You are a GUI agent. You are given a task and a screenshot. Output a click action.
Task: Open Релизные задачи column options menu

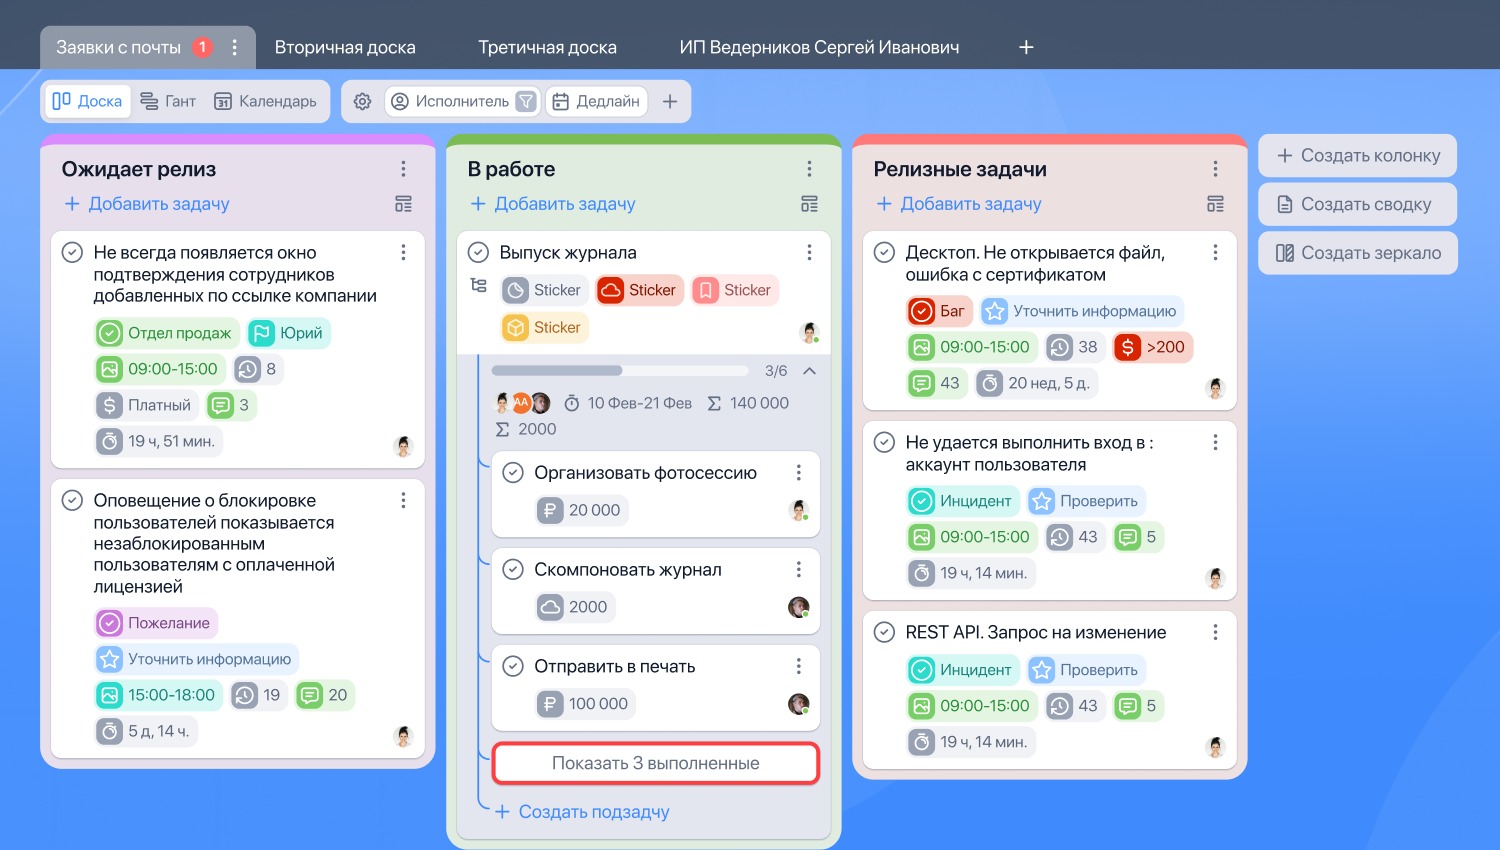click(x=1215, y=169)
